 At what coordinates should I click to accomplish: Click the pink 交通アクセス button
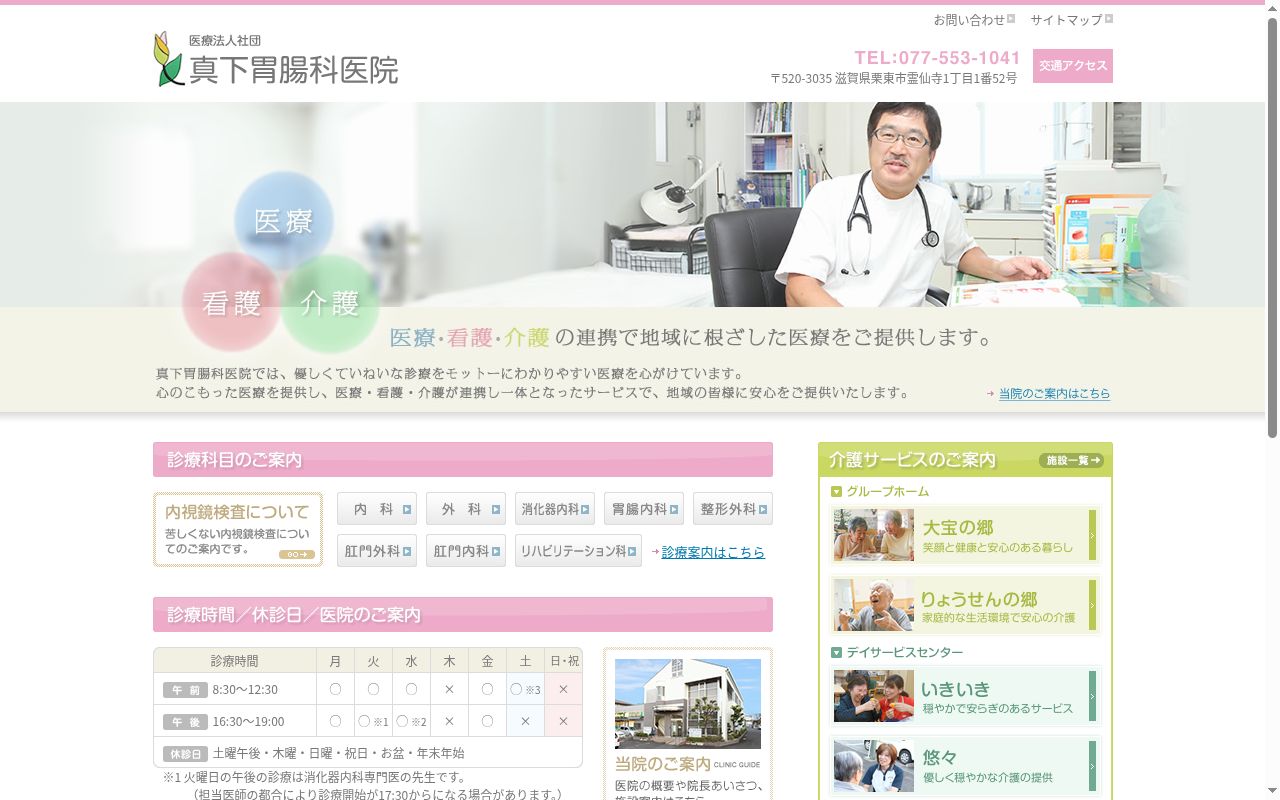tap(1073, 66)
